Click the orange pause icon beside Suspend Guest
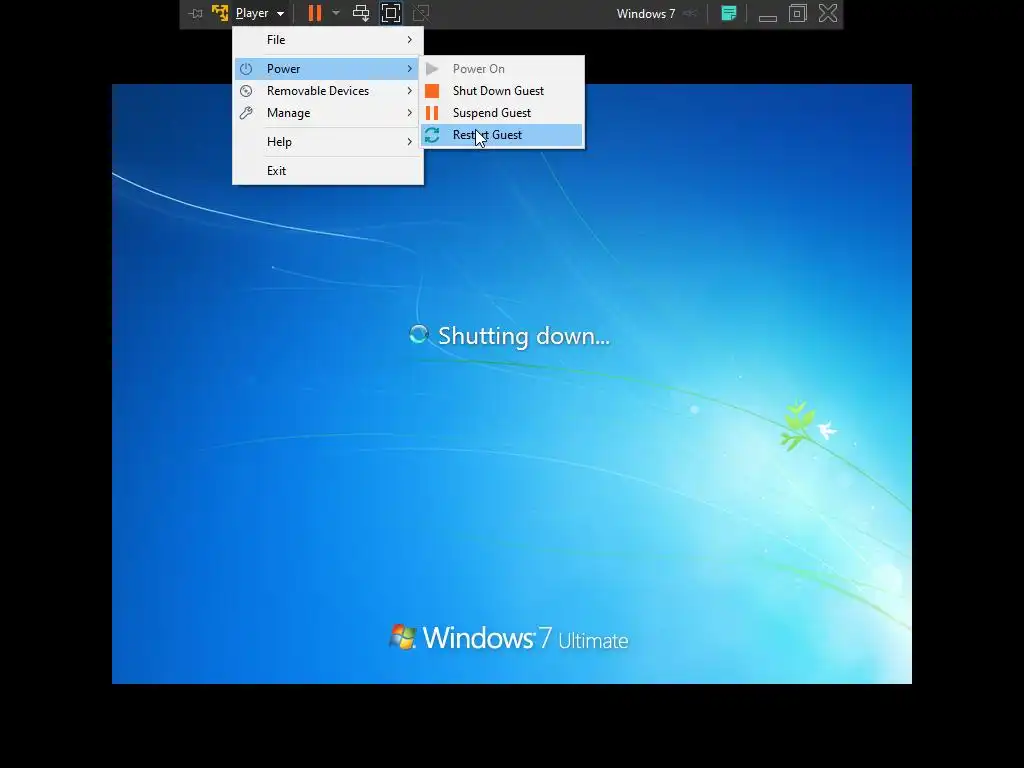The height and width of the screenshot is (768, 1024). pyautogui.click(x=432, y=113)
